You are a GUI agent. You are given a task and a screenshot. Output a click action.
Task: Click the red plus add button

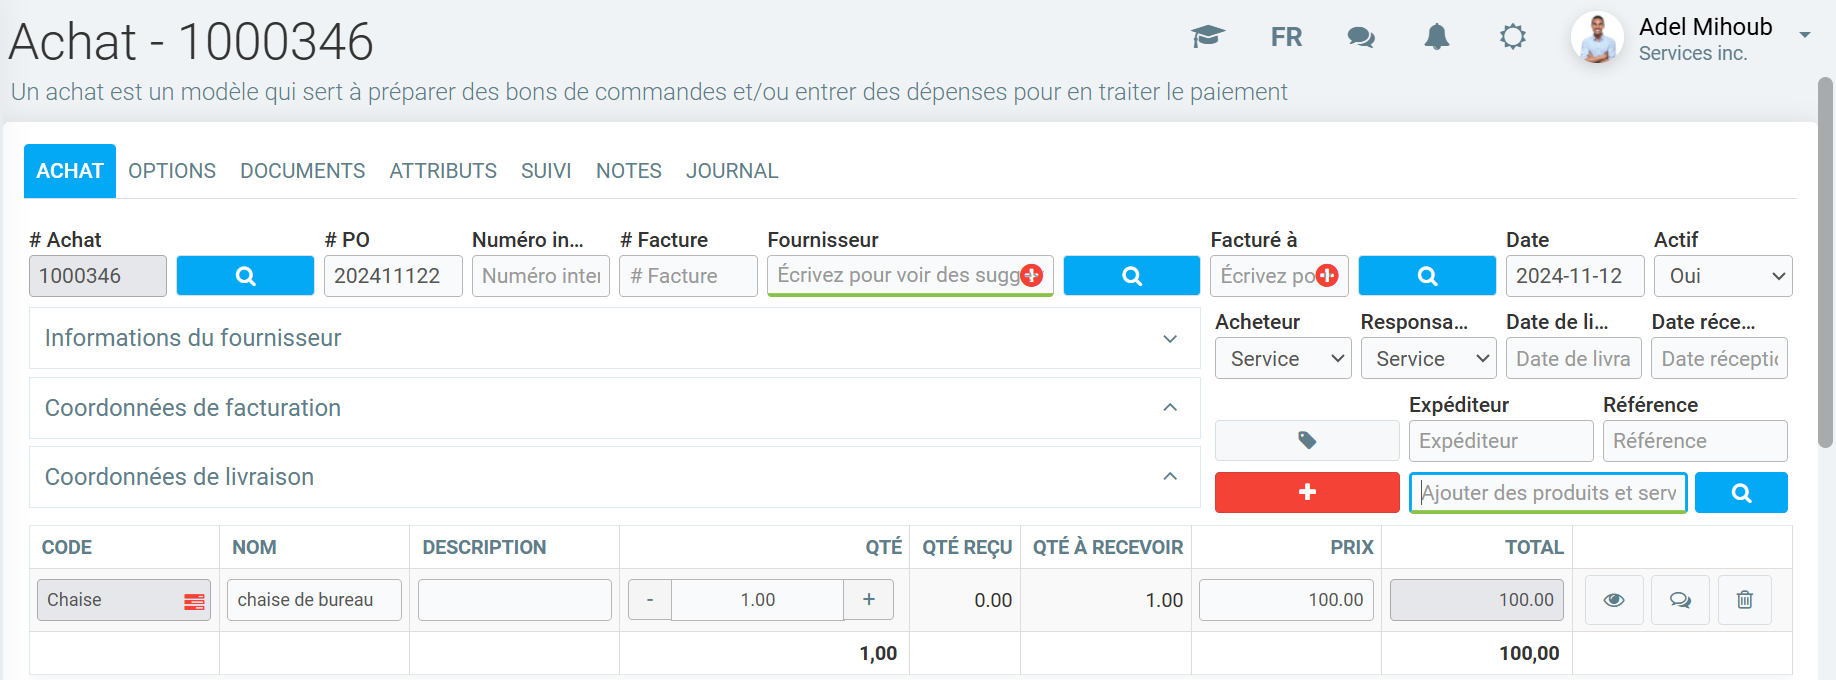pyautogui.click(x=1306, y=492)
